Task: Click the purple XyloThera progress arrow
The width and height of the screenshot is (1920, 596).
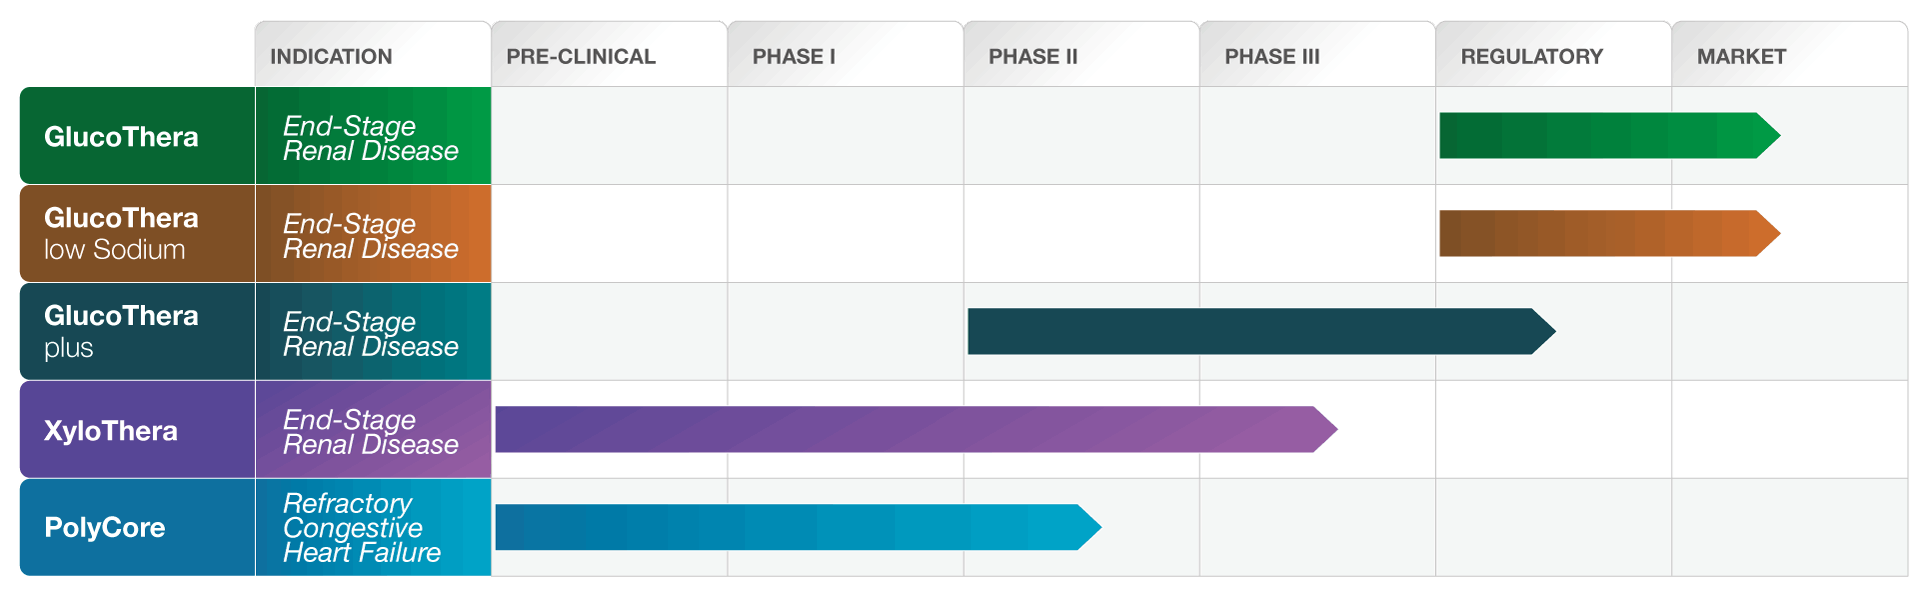Action: [916, 429]
